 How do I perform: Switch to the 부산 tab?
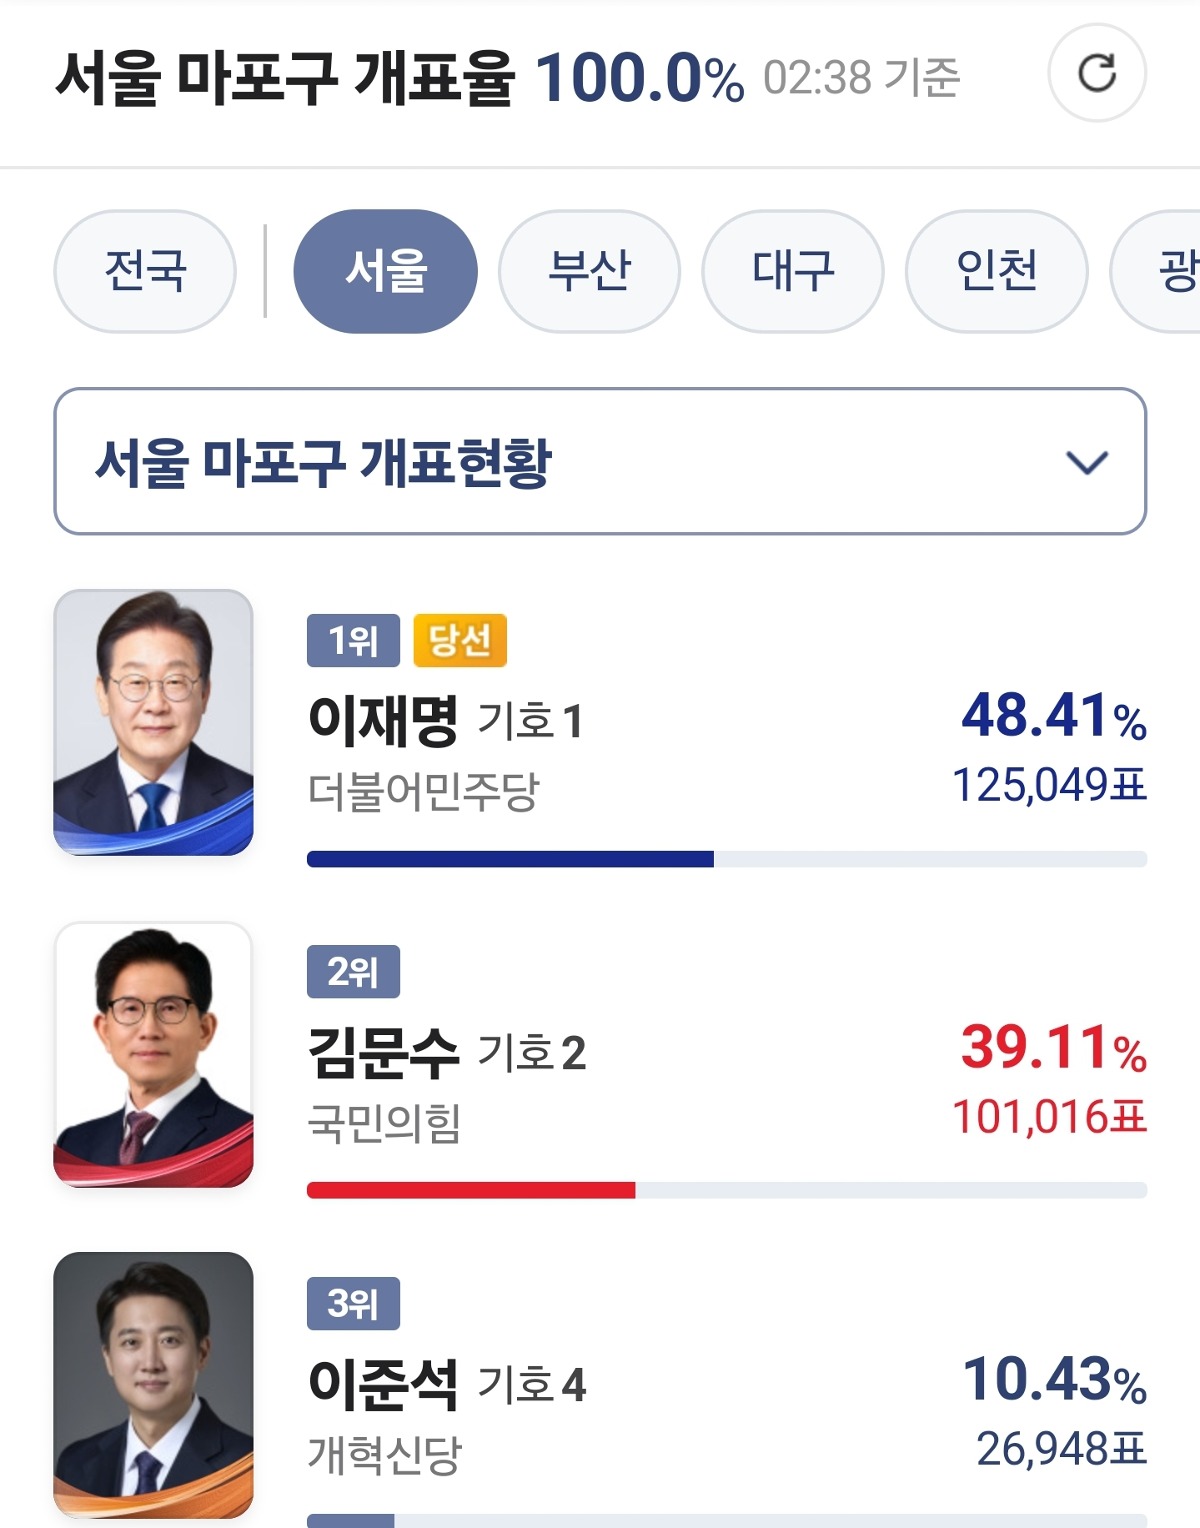coord(589,270)
